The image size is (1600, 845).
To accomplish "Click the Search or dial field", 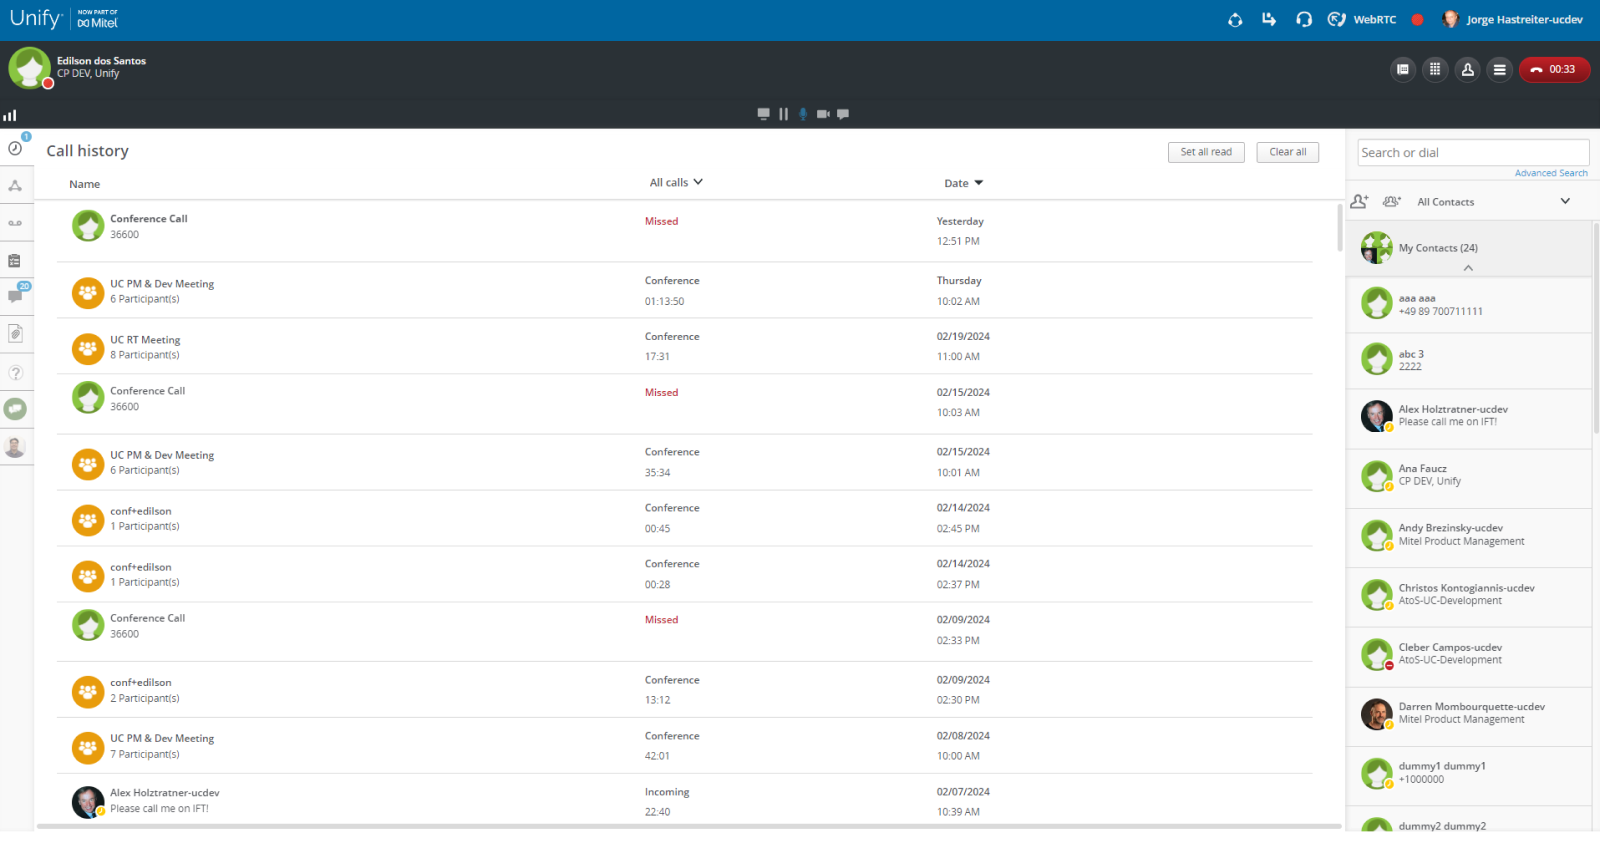I will pyautogui.click(x=1473, y=152).
